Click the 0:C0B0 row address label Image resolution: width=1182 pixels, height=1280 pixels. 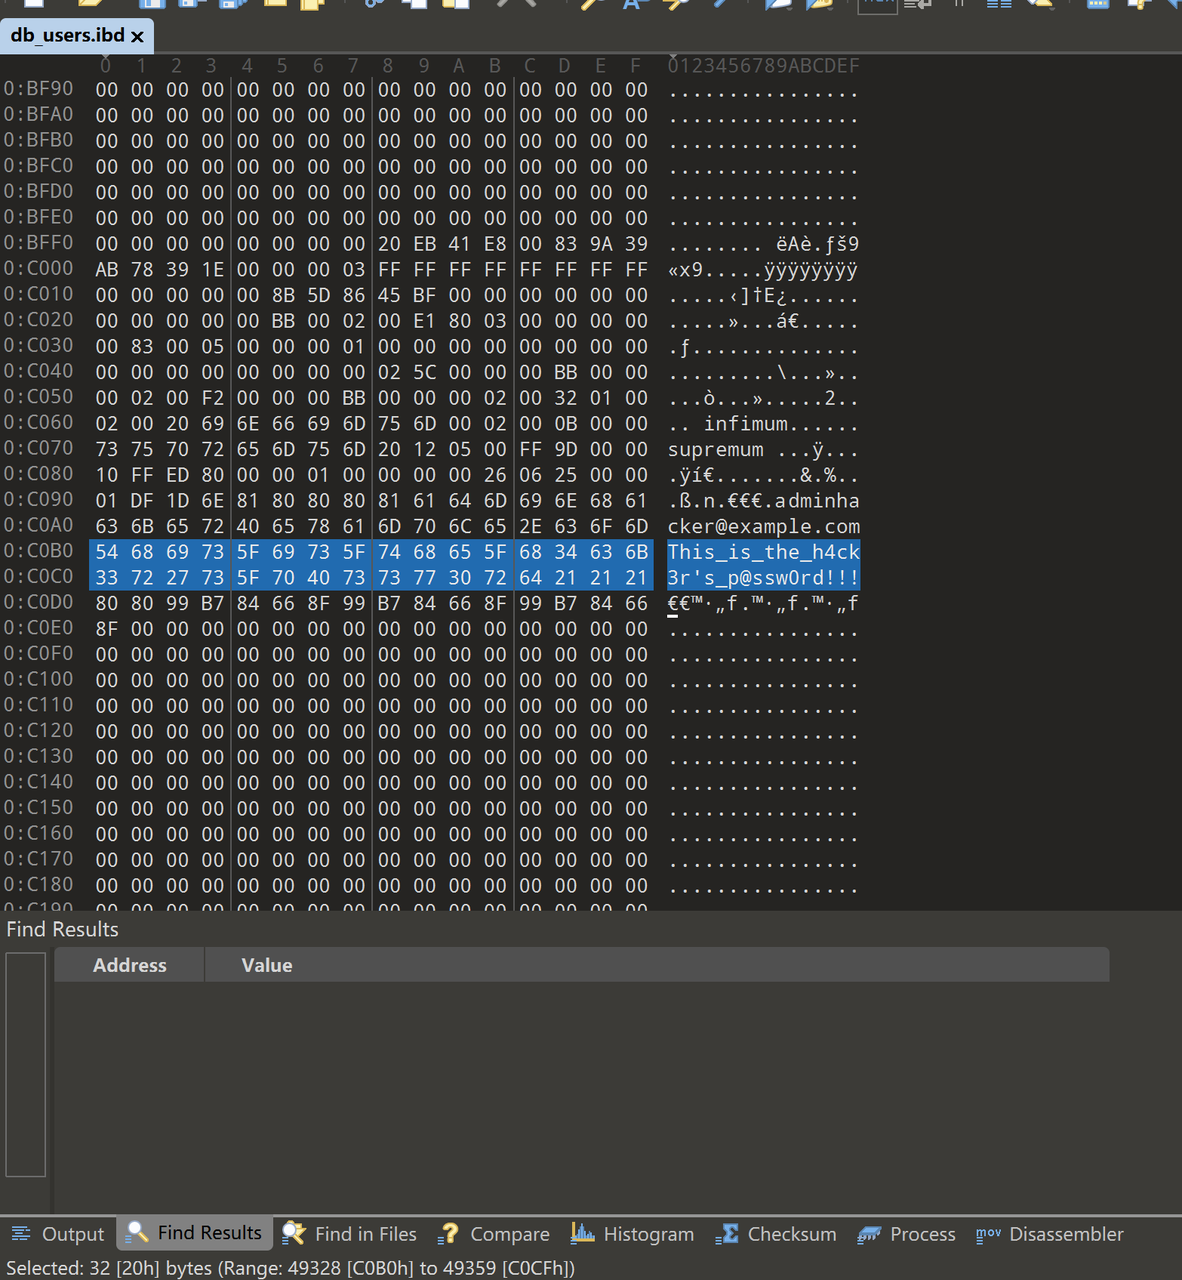pyautogui.click(x=39, y=551)
